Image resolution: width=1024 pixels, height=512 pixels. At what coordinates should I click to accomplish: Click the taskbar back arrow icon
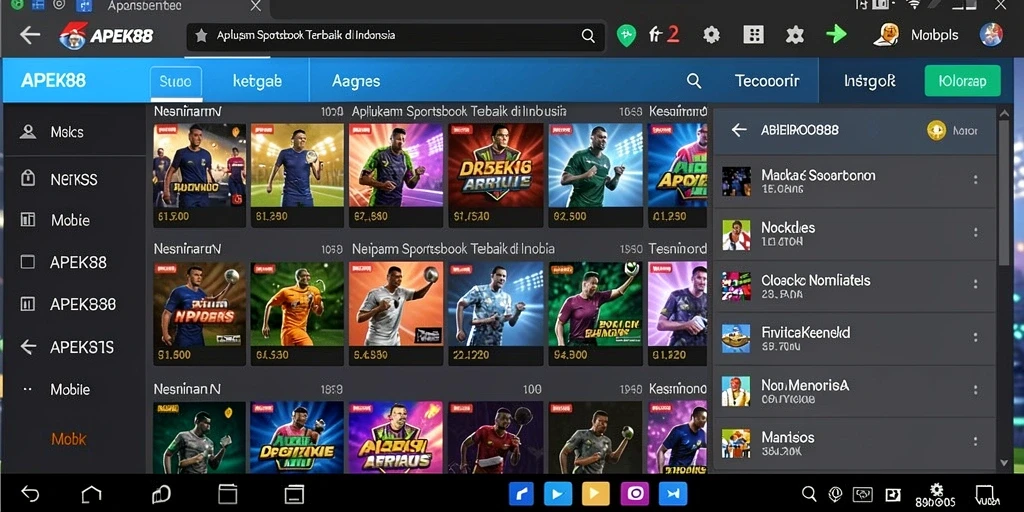30,494
